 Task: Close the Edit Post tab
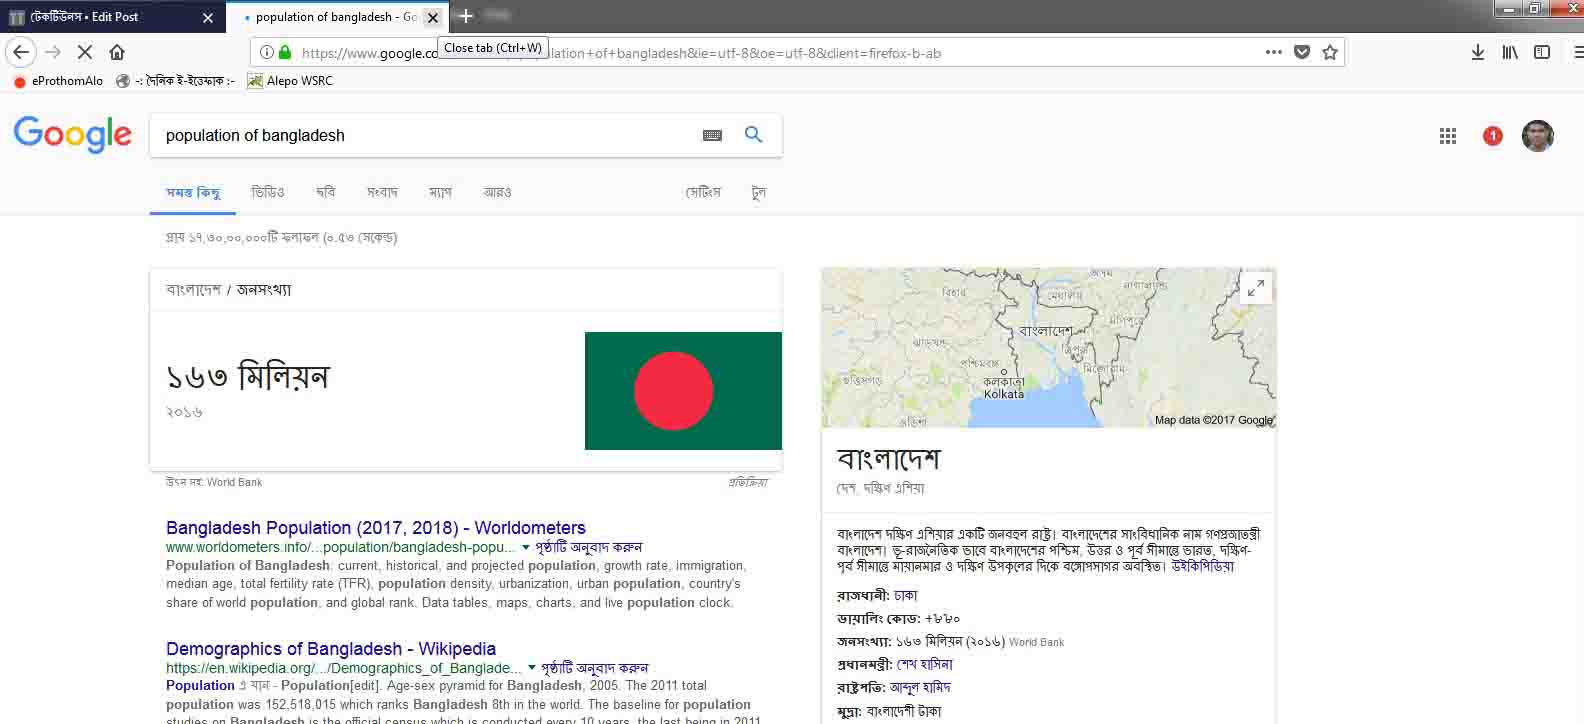[x=208, y=17]
